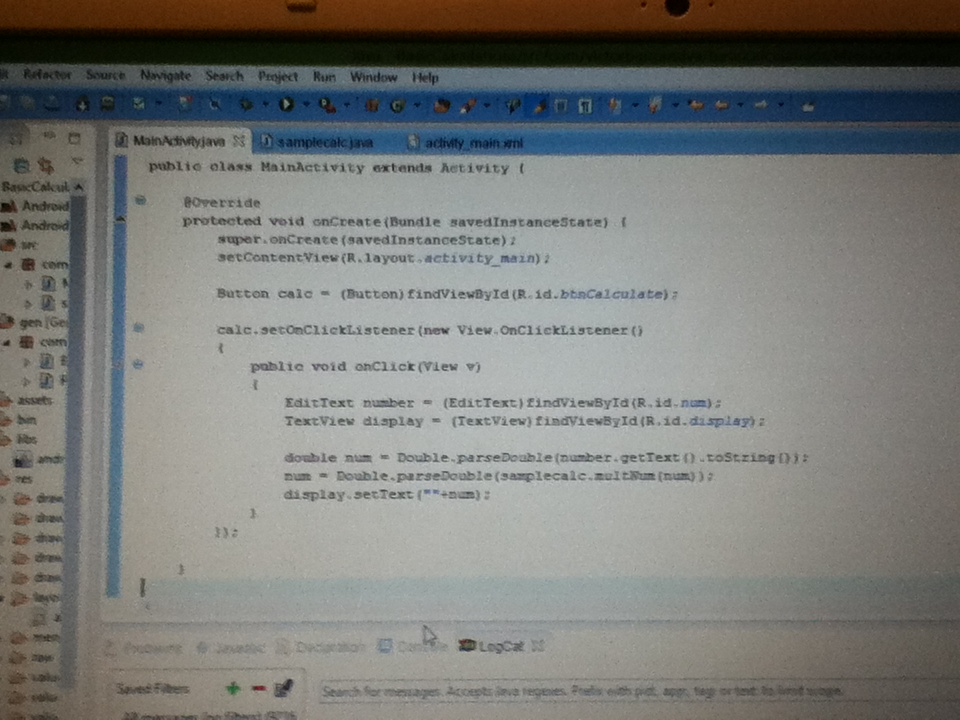Click the Back navigation arrow icon
960x720 pixels.
pyautogui.click(x=722, y=106)
